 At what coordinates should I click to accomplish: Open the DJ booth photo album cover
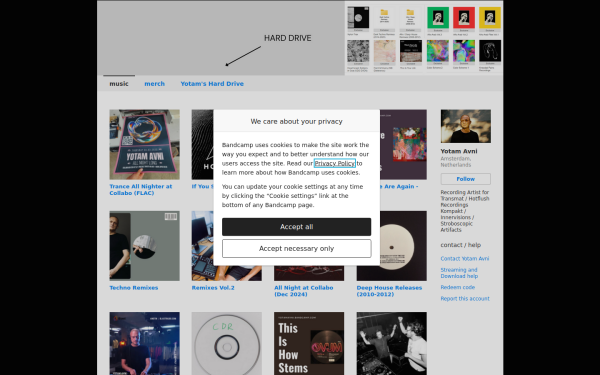pyautogui.click(x=144, y=343)
